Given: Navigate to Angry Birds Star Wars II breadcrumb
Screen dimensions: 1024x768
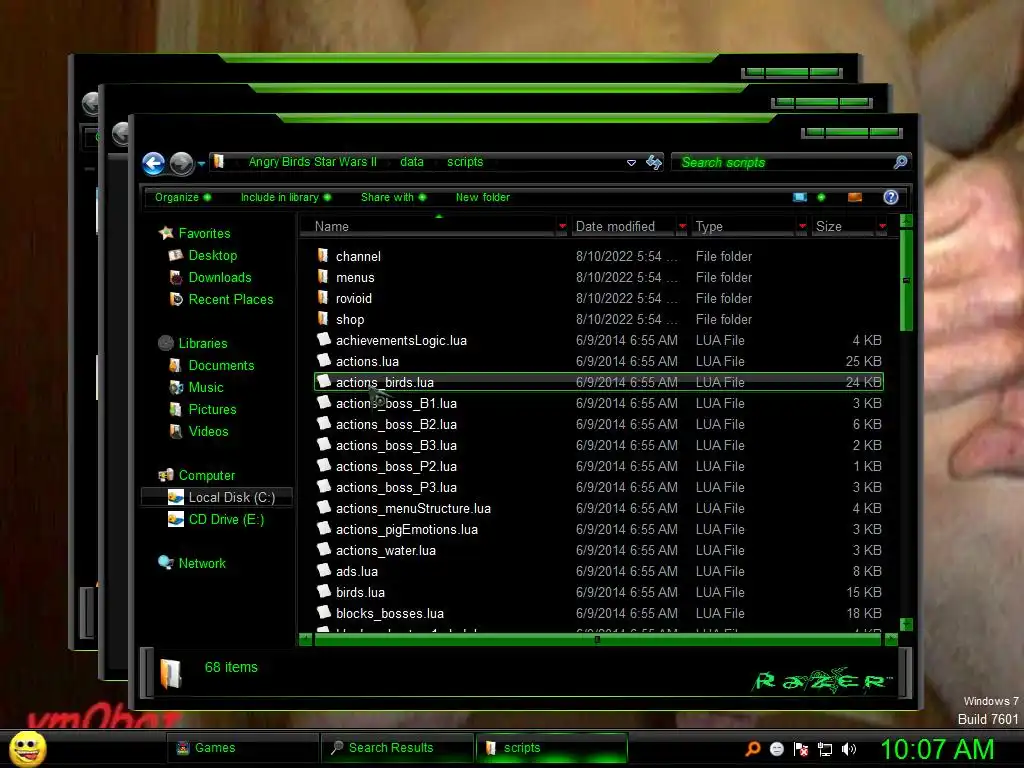Looking at the screenshot, I should (312, 162).
